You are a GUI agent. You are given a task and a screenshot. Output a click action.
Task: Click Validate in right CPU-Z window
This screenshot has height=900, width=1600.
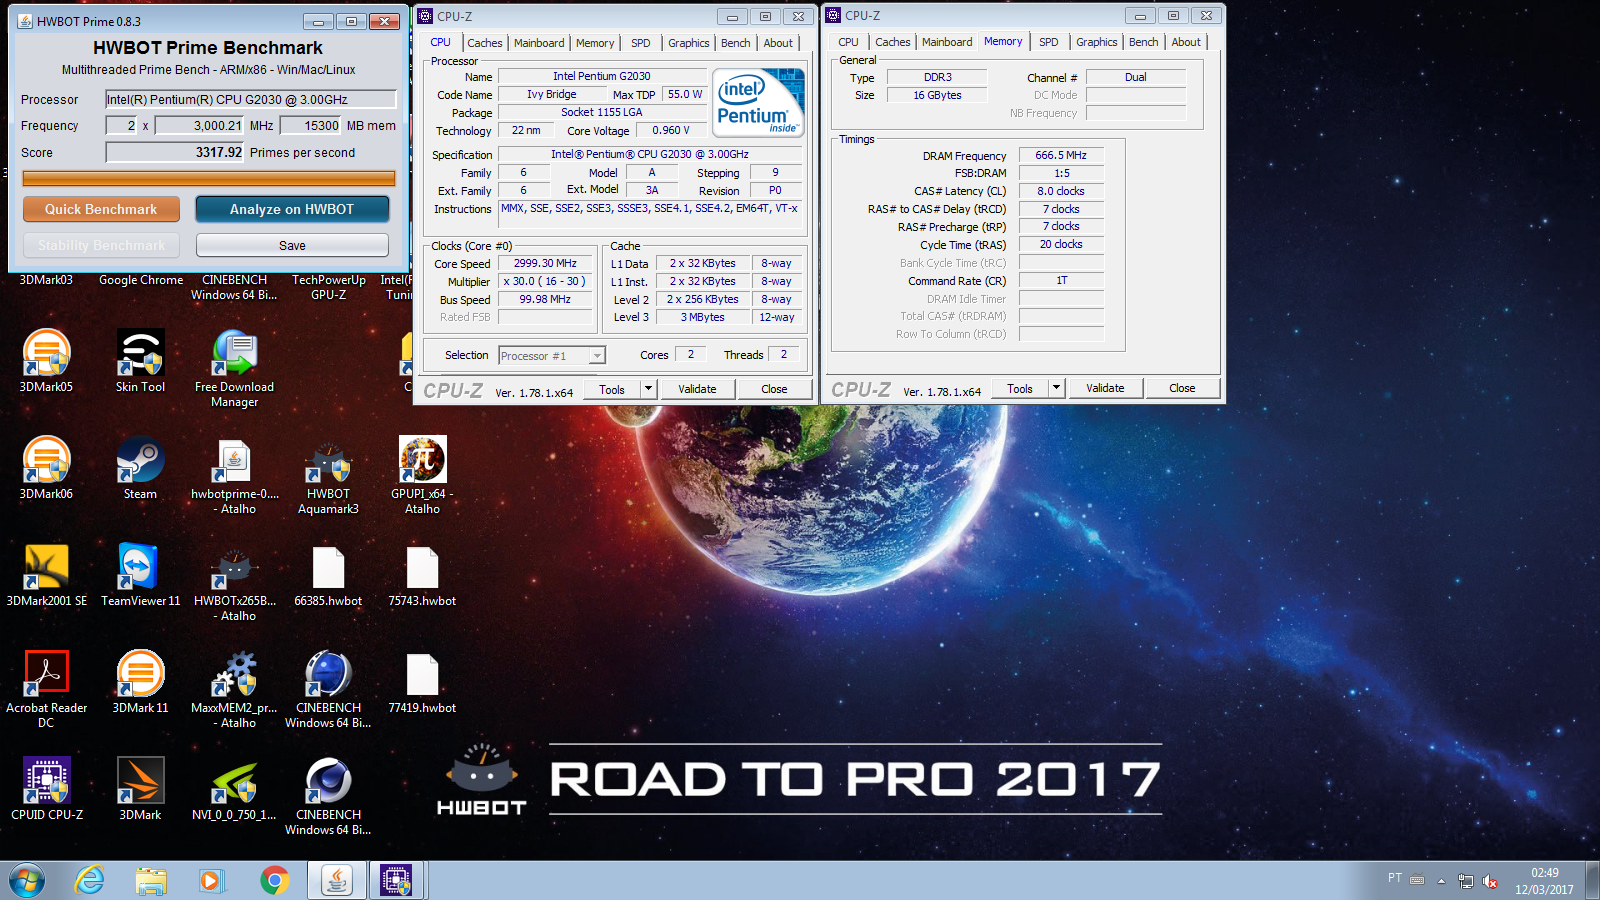click(1105, 388)
